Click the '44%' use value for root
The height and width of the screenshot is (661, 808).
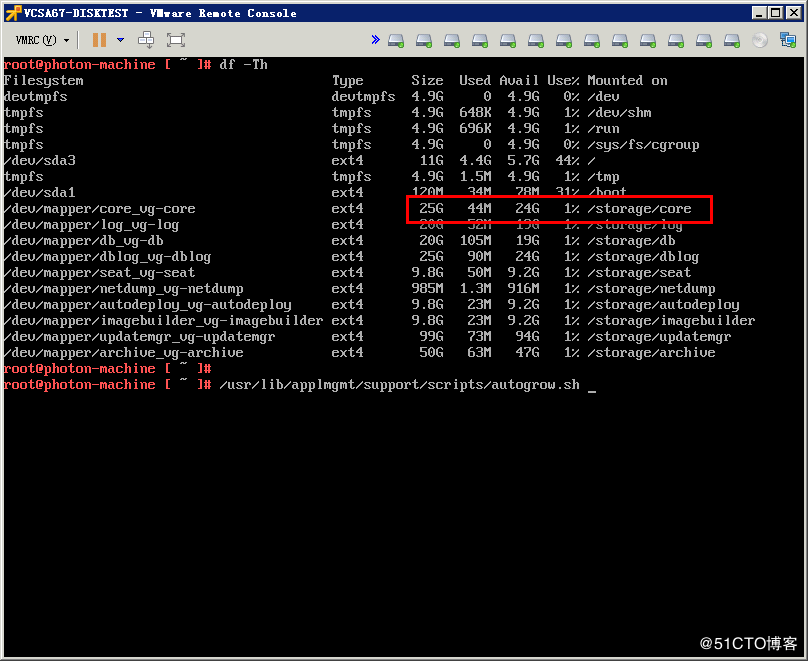click(x=567, y=161)
